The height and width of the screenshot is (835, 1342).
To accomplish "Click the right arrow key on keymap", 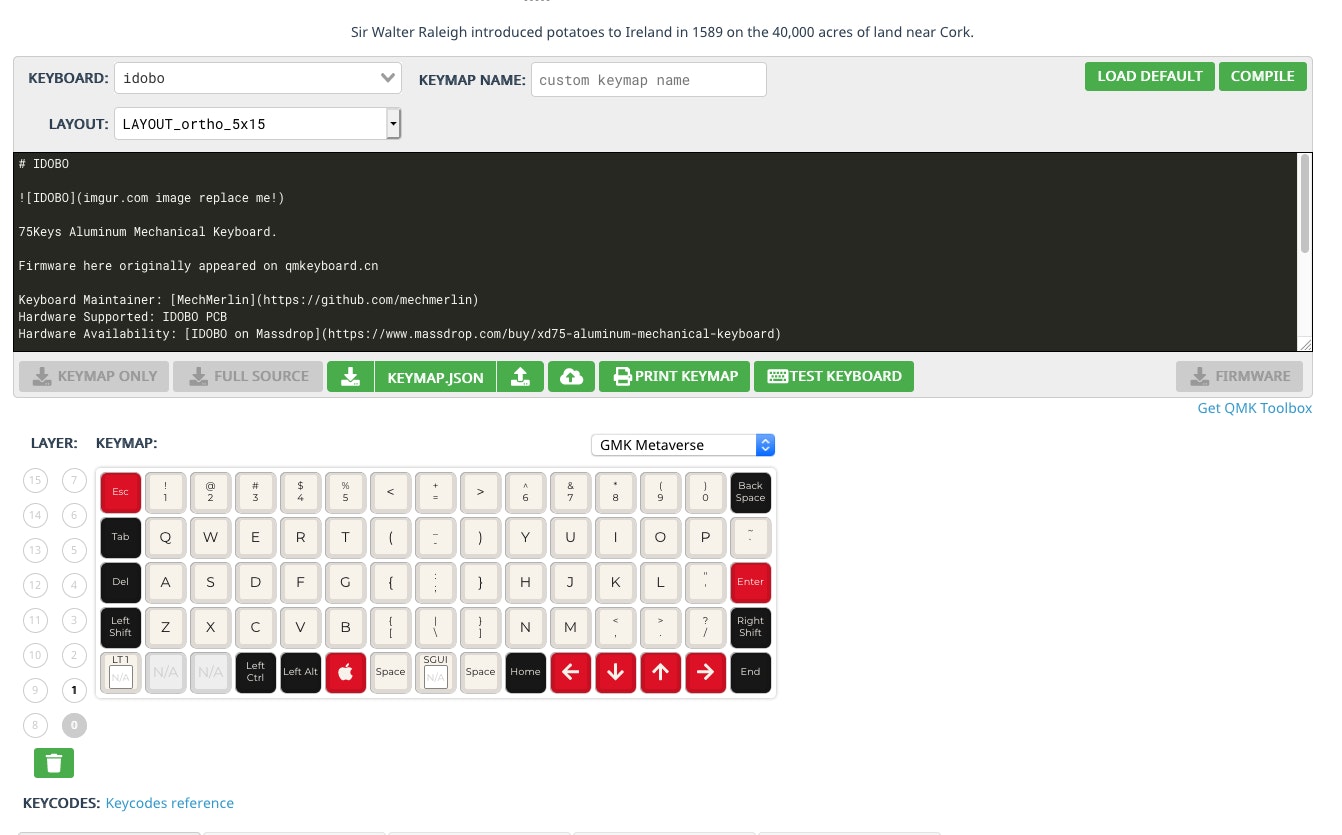I will coord(705,672).
